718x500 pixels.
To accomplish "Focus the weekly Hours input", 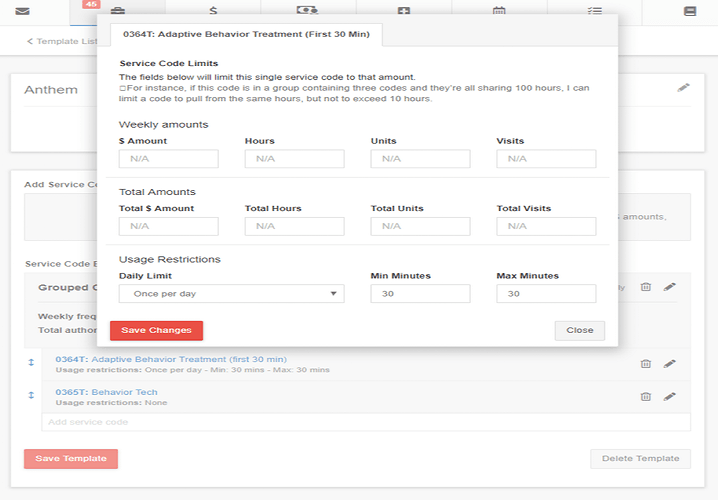I will point(294,159).
